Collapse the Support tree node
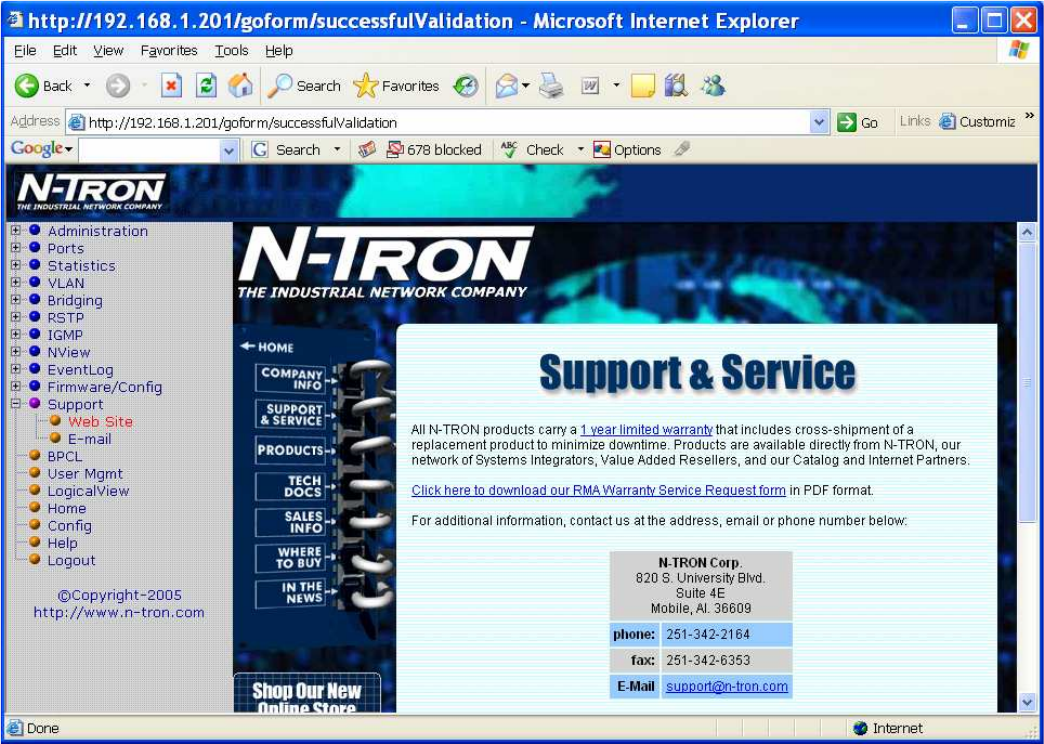Viewport: 1044px width, 744px height. pyautogui.click(x=16, y=404)
